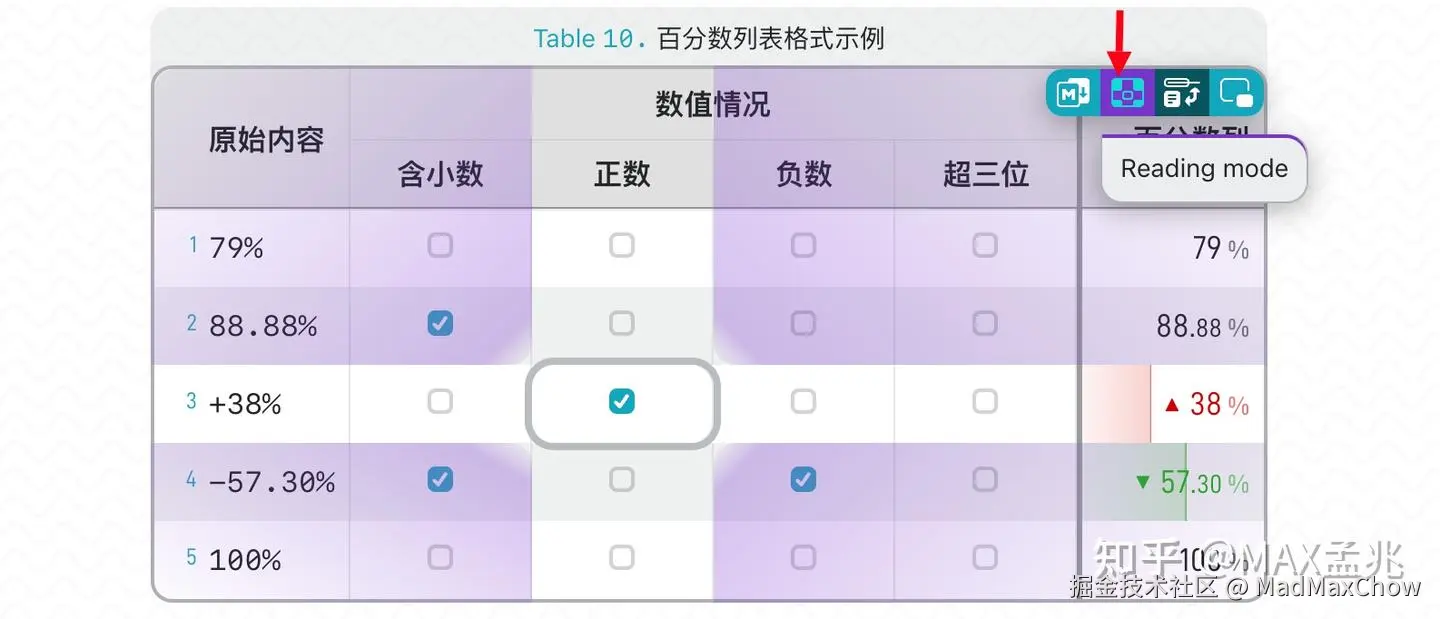Click the Markdown copy icon in table toolbar
The height and width of the screenshot is (619, 1440).
point(1074,93)
